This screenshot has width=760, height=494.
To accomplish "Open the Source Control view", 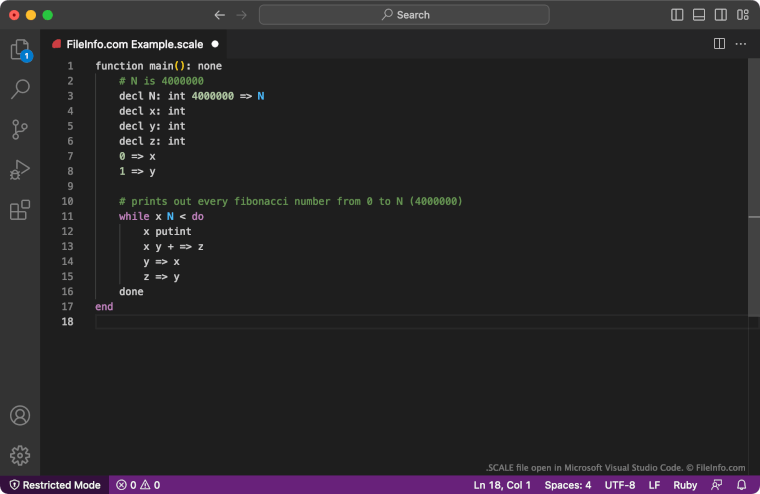I will click(x=19, y=130).
